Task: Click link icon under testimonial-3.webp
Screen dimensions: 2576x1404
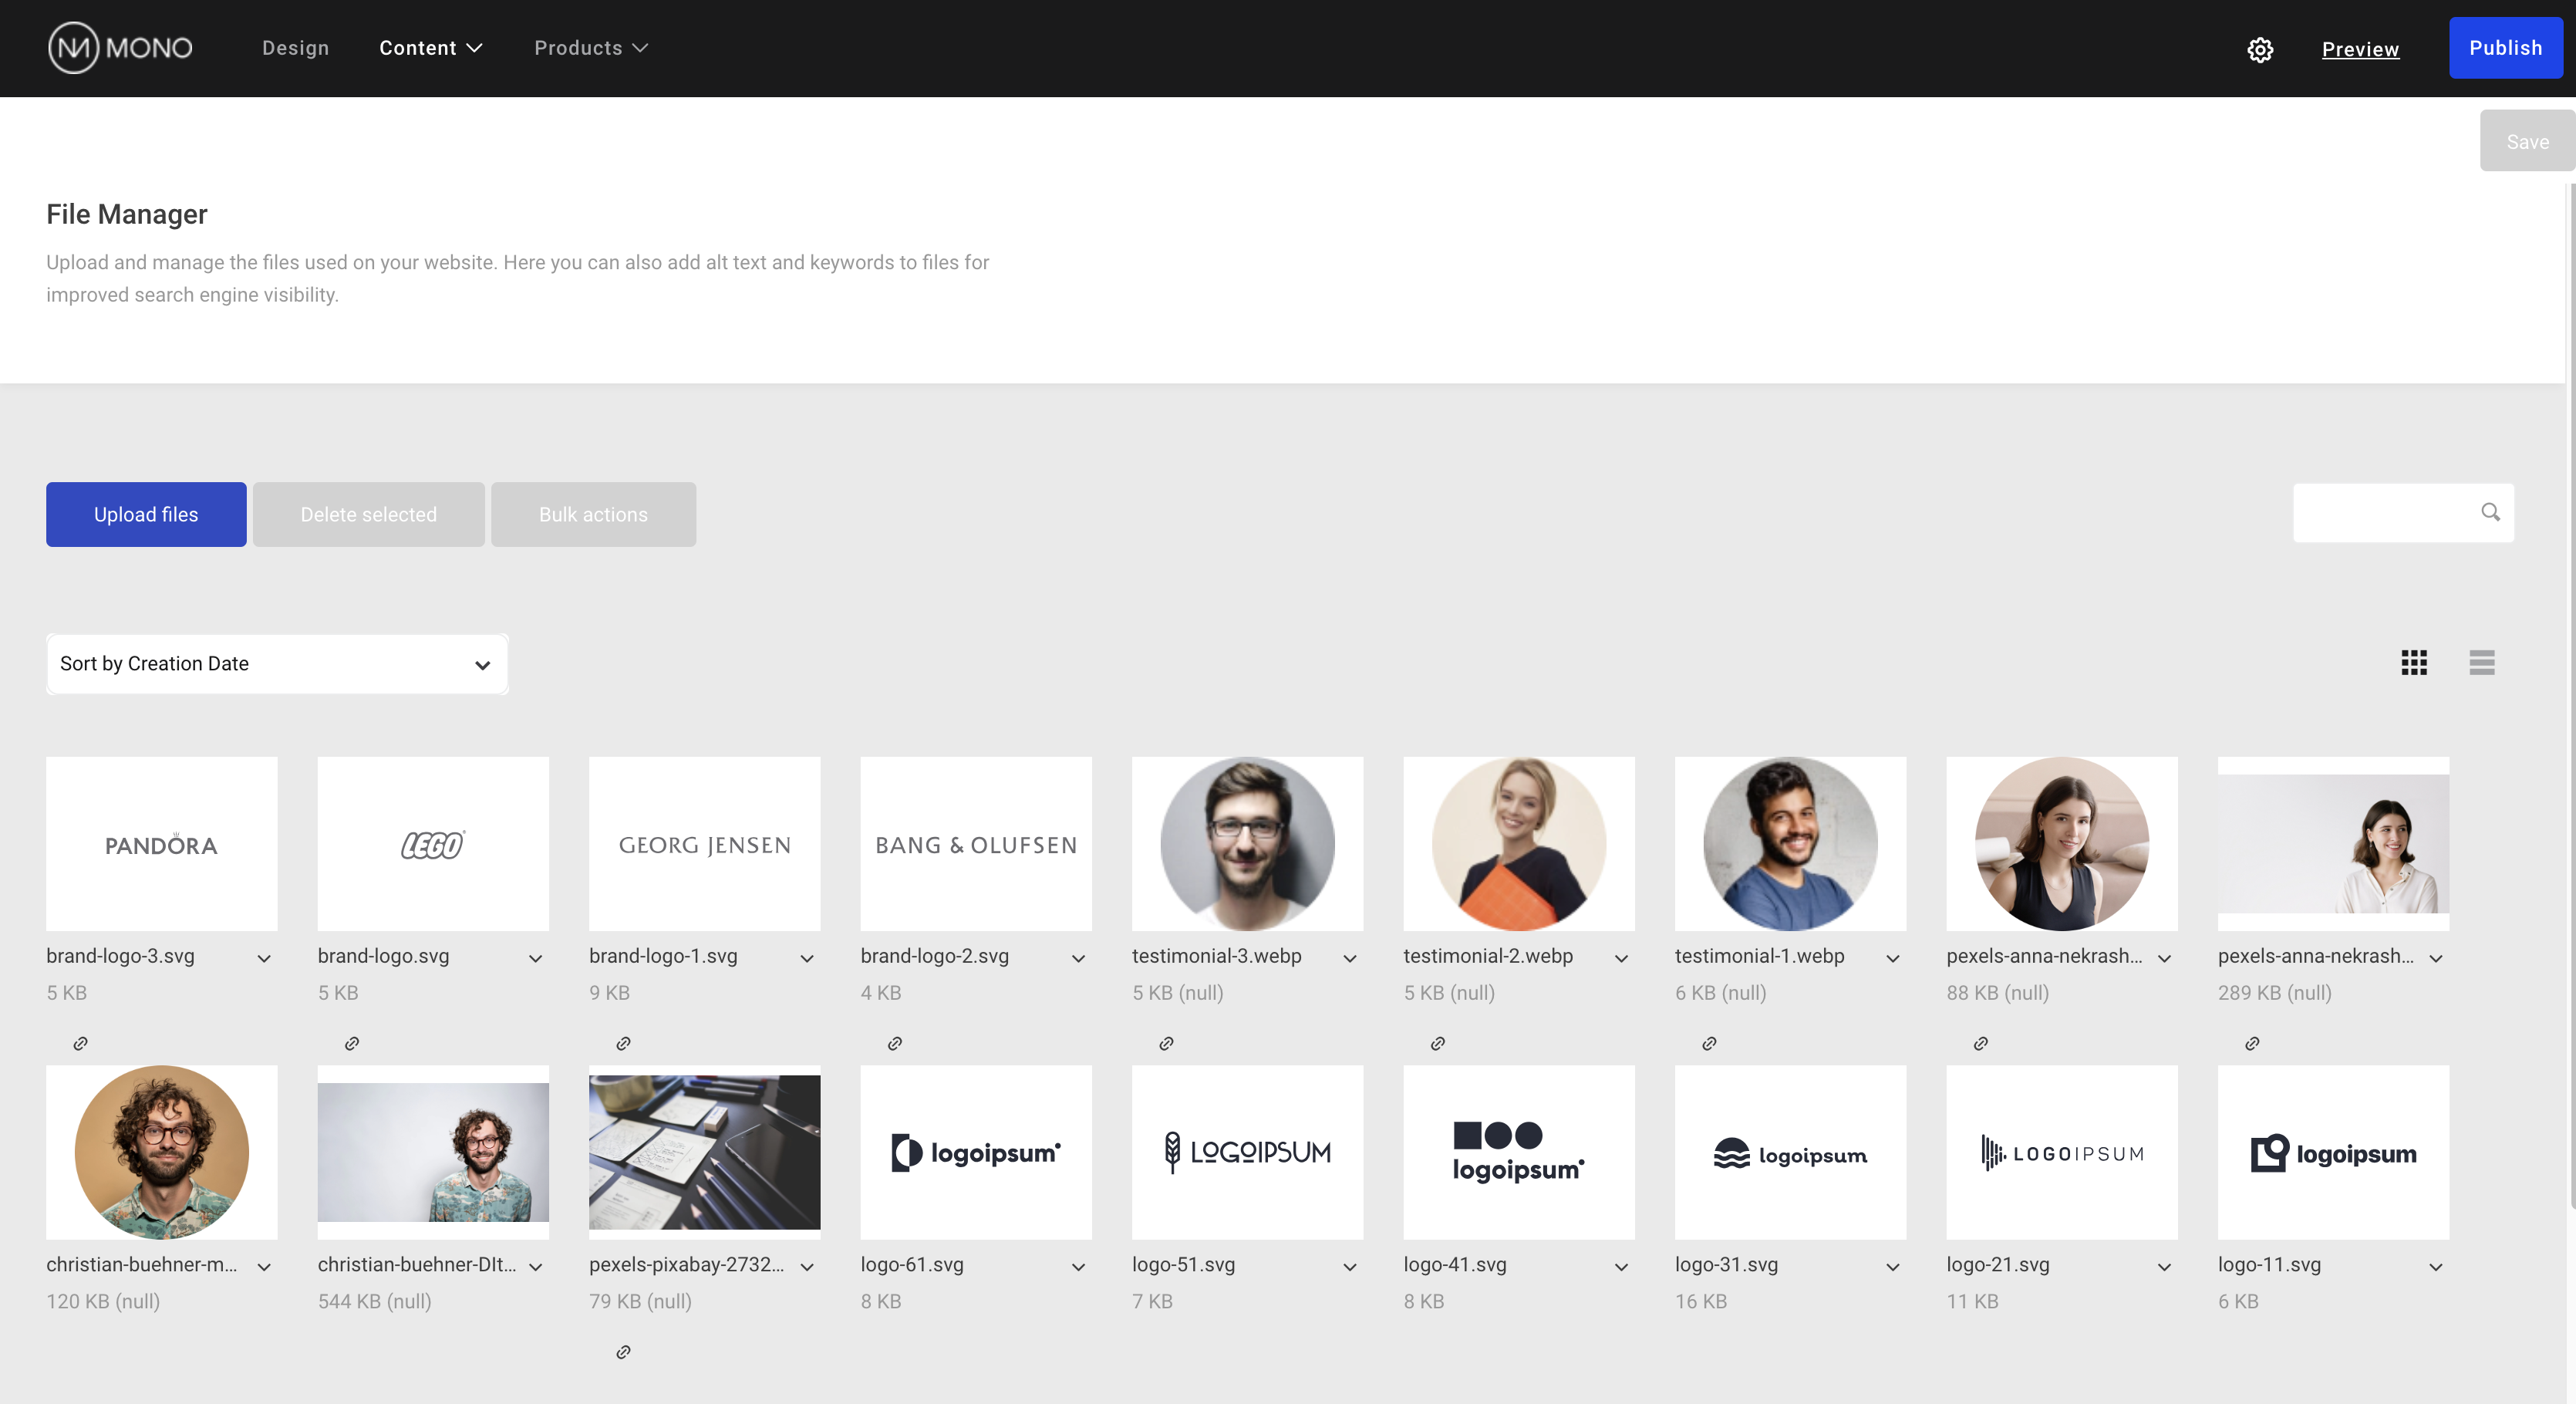Action: tap(1166, 1043)
